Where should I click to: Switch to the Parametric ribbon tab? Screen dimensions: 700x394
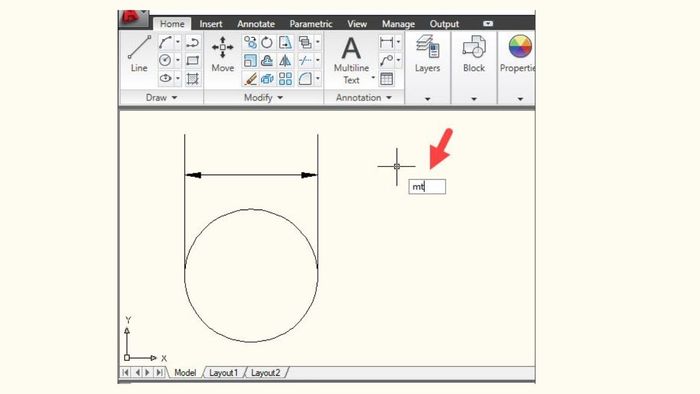coord(311,24)
